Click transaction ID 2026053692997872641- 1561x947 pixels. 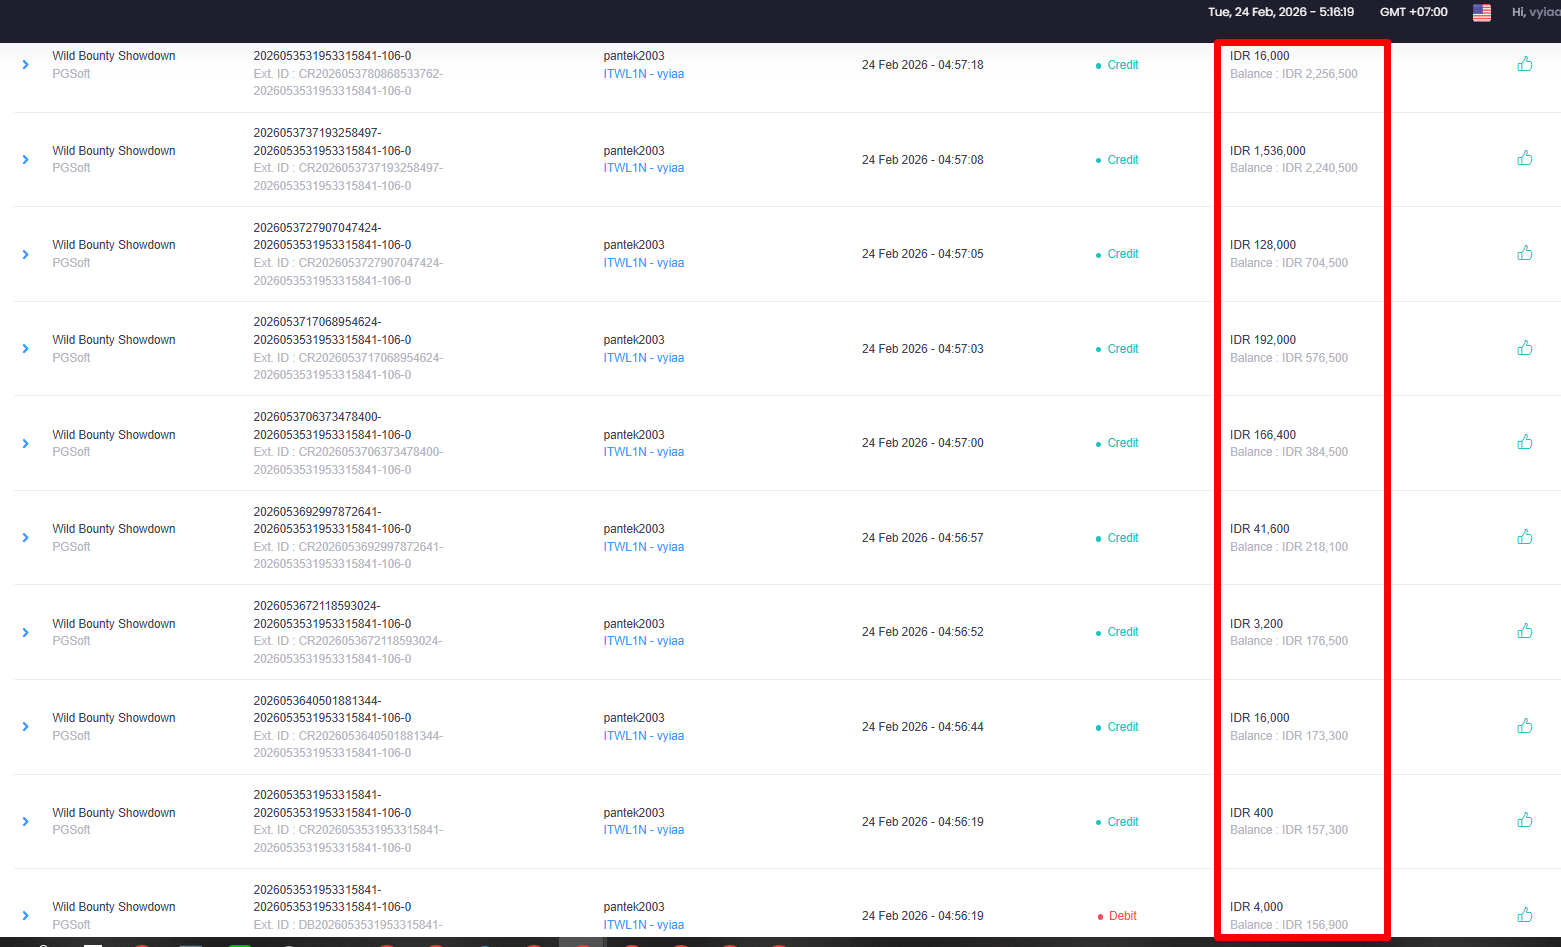coord(317,512)
